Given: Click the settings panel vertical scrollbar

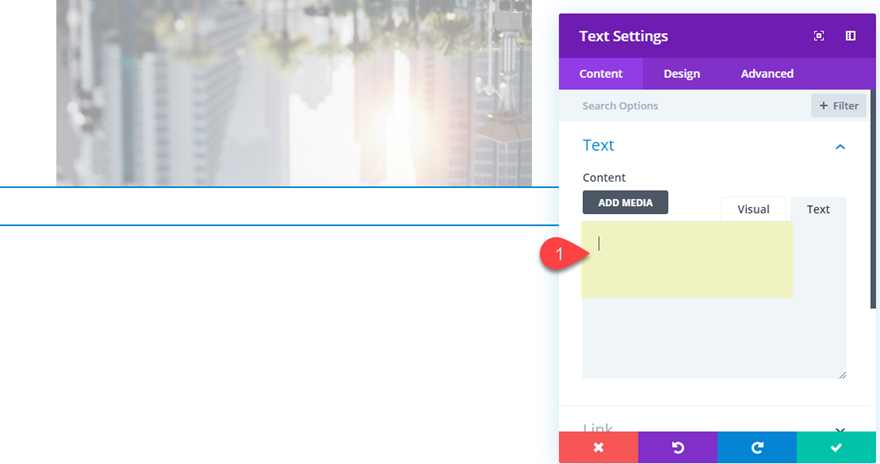Looking at the screenshot, I should [873, 199].
